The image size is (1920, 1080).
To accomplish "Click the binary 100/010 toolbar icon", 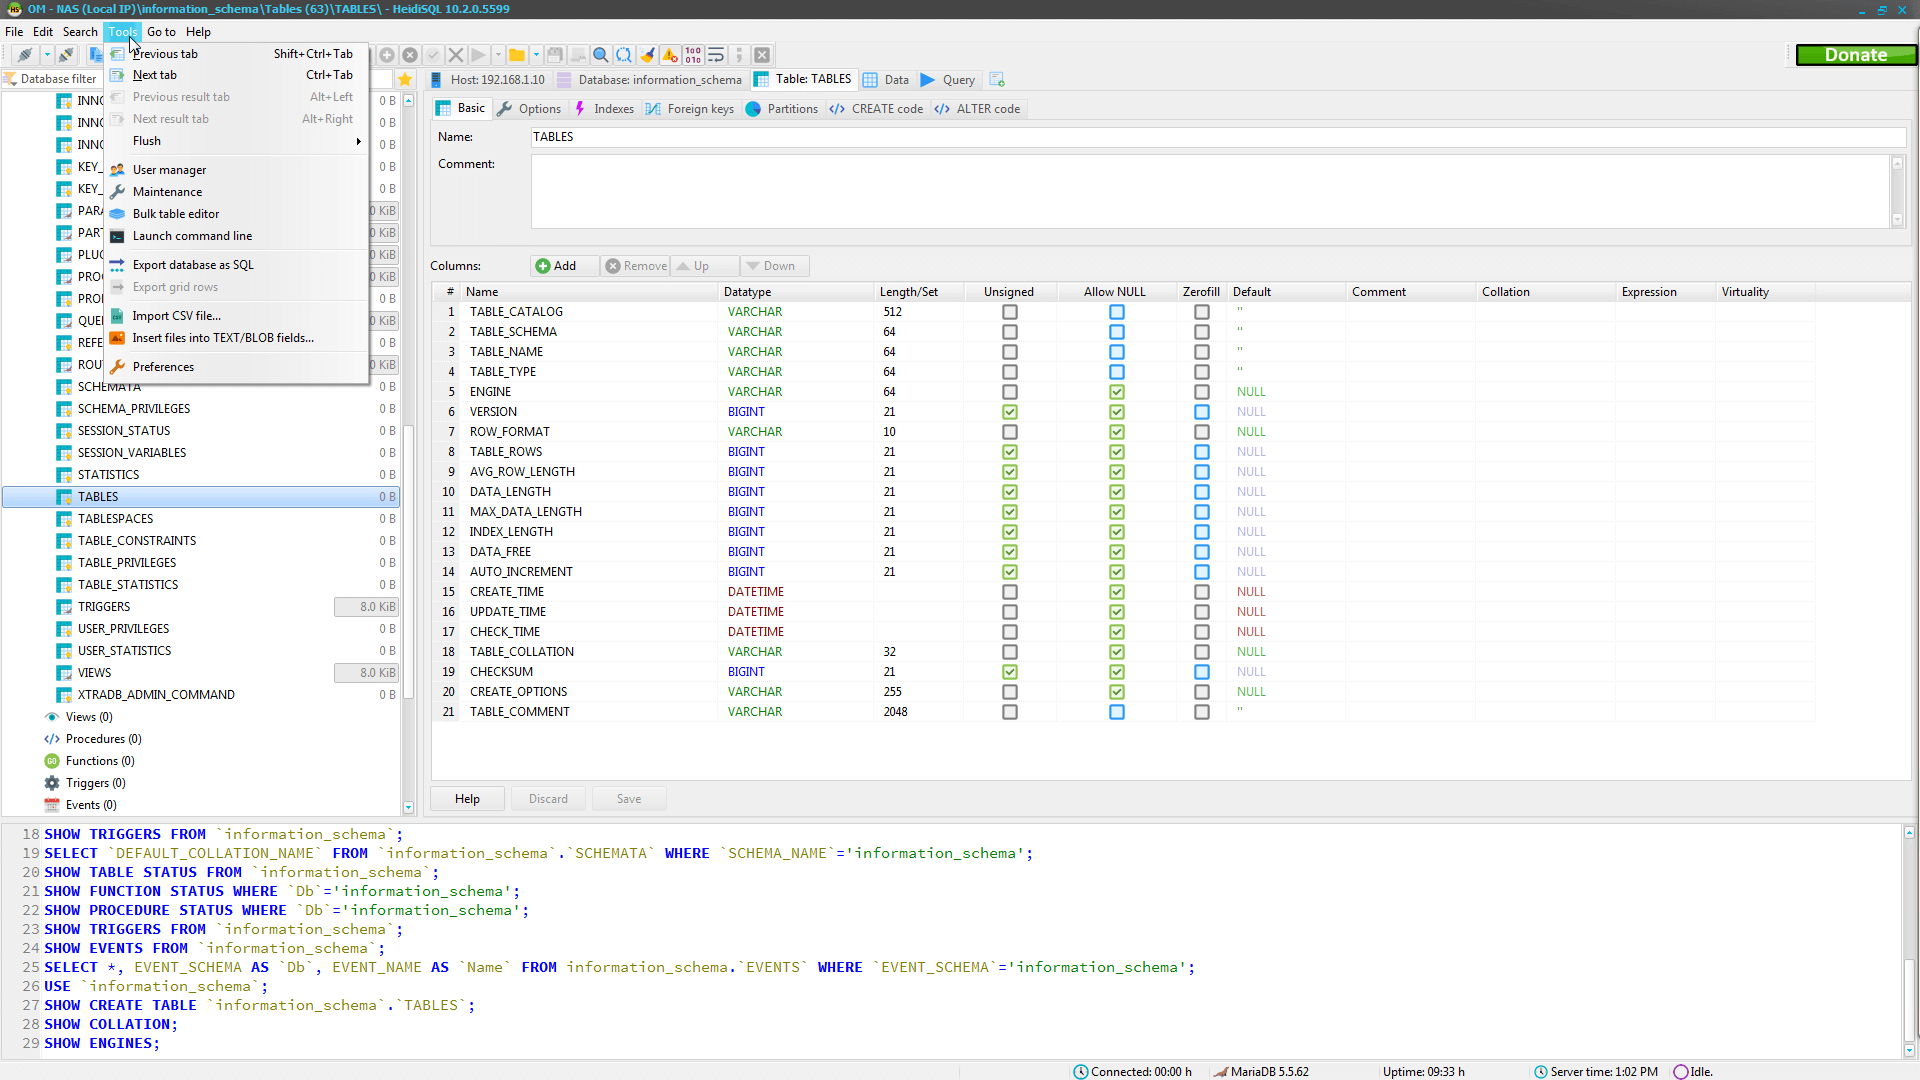I will click(693, 55).
